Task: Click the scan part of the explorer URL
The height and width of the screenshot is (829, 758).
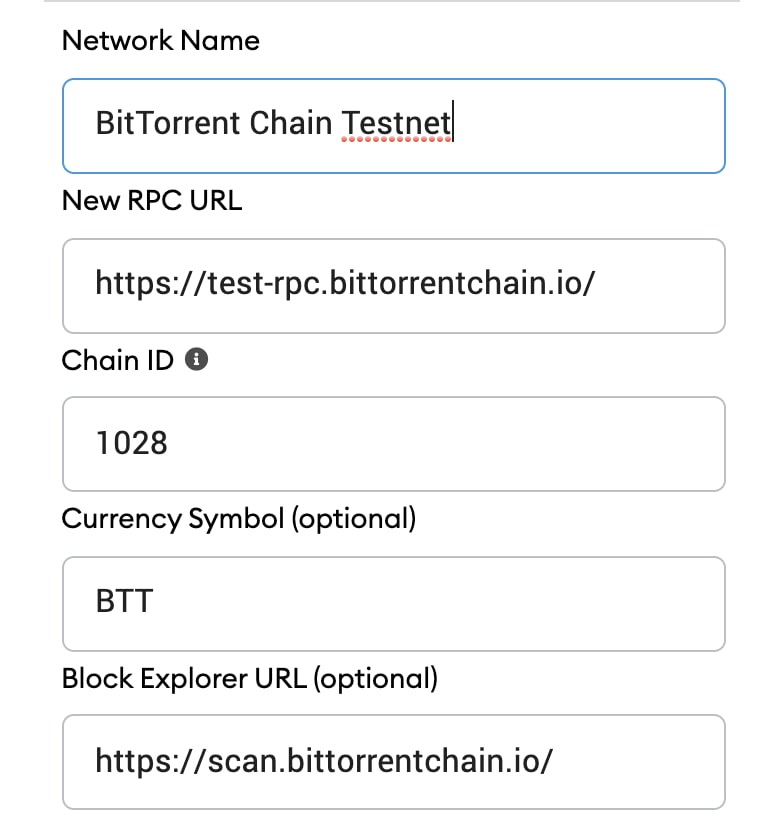Action: coord(244,760)
